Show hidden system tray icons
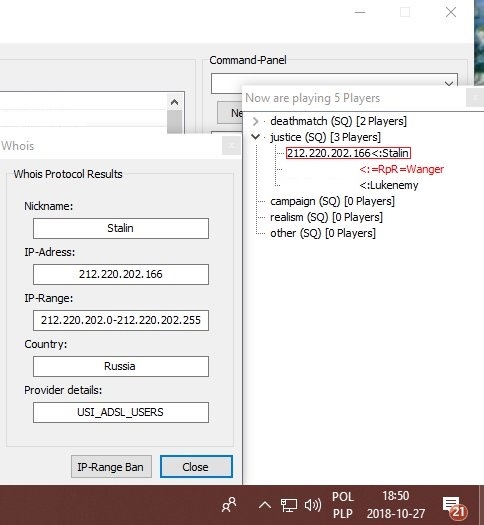 coord(265,505)
